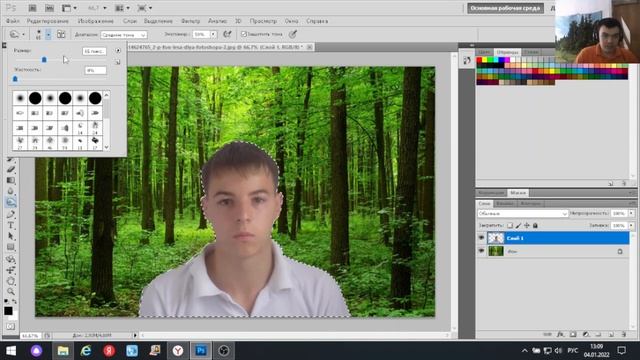640x360 pixels.
Task: Add a layer mask from Layers panel bottom
Action: point(573,334)
